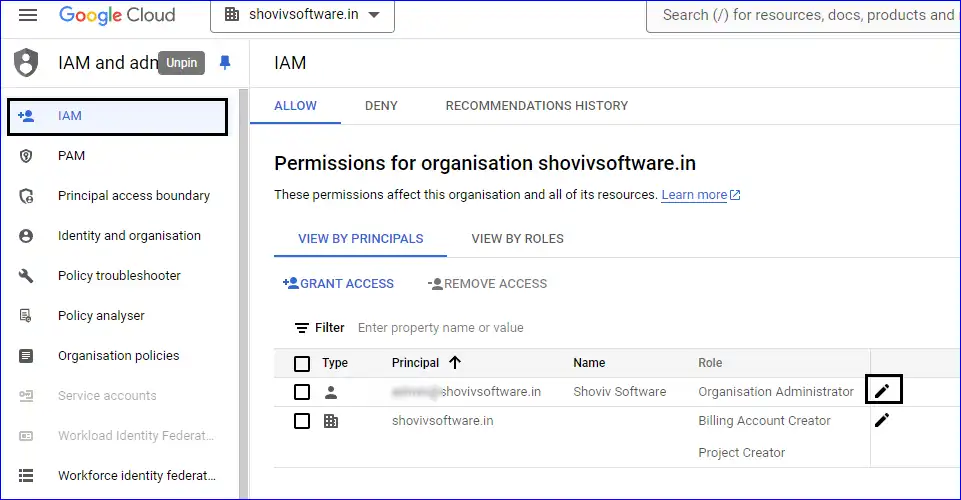Open PAM from the sidebar
961x500 pixels.
tap(71, 156)
